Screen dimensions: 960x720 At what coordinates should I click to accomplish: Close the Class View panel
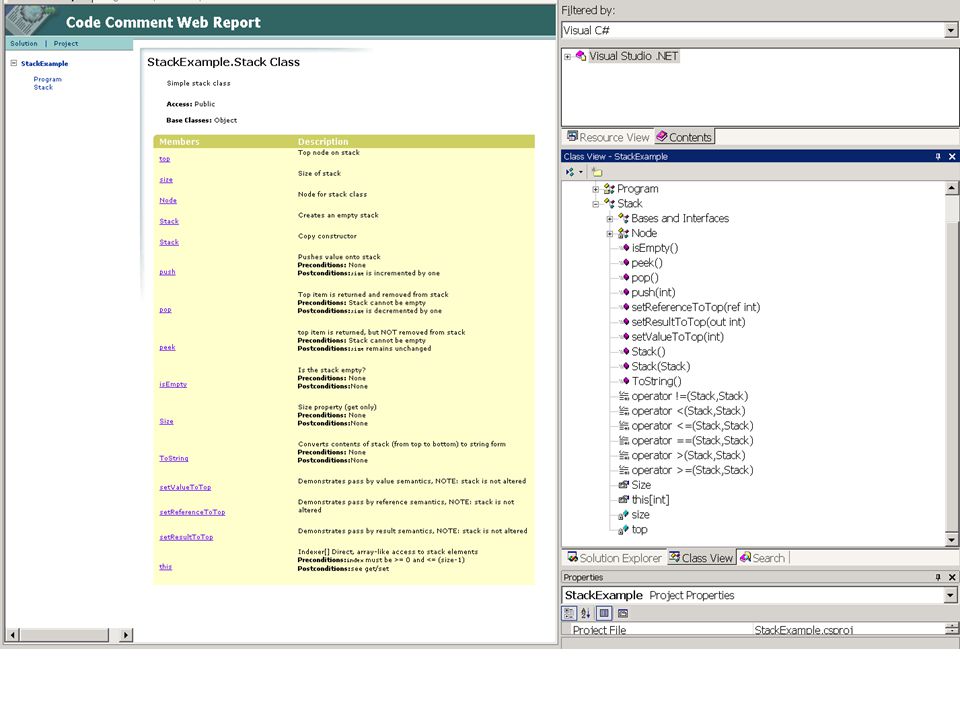coord(952,157)
